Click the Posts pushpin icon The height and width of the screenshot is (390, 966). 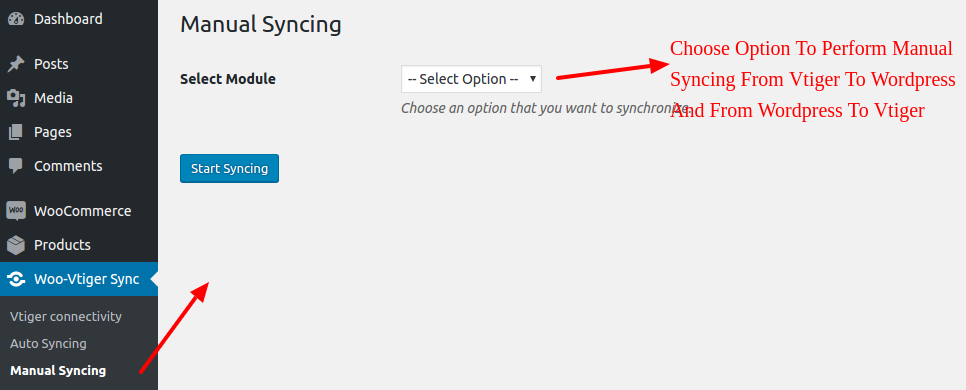16,64
